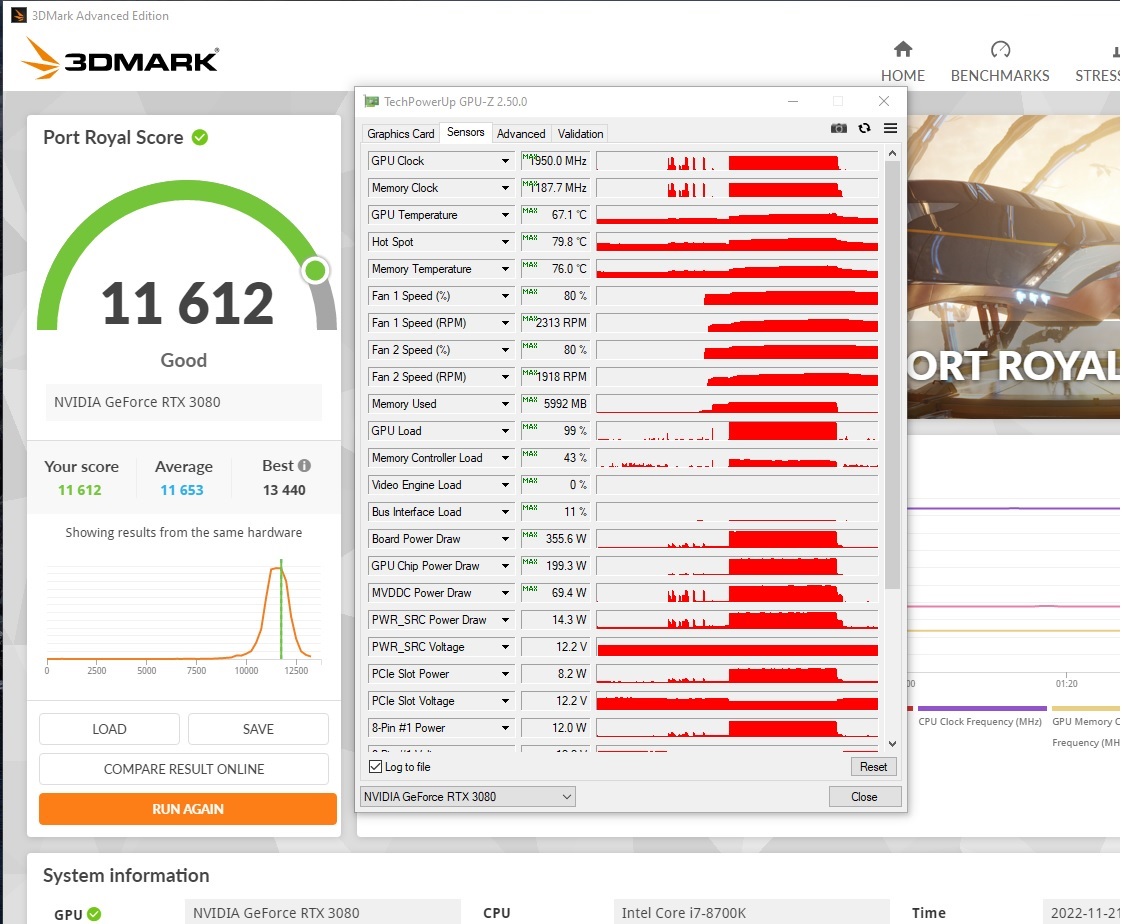1122x924 pixels.
Task: Click the Close button in GPU-Z
Action: pyautogui.click(x=864, y=797)
